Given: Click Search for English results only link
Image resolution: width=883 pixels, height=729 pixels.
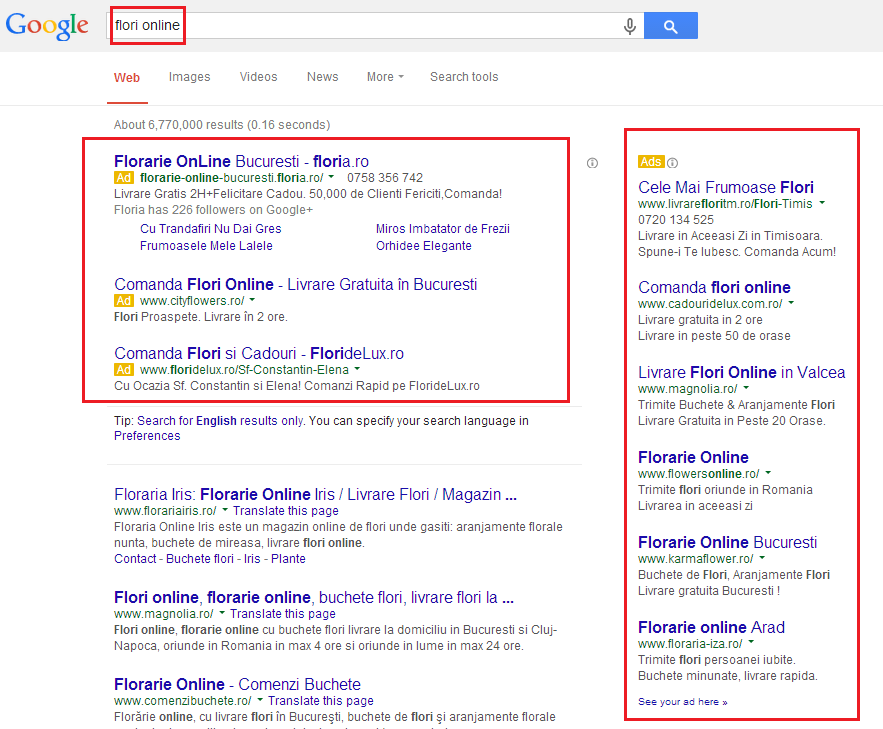Looking at the screenshot, I should point(220,421).
